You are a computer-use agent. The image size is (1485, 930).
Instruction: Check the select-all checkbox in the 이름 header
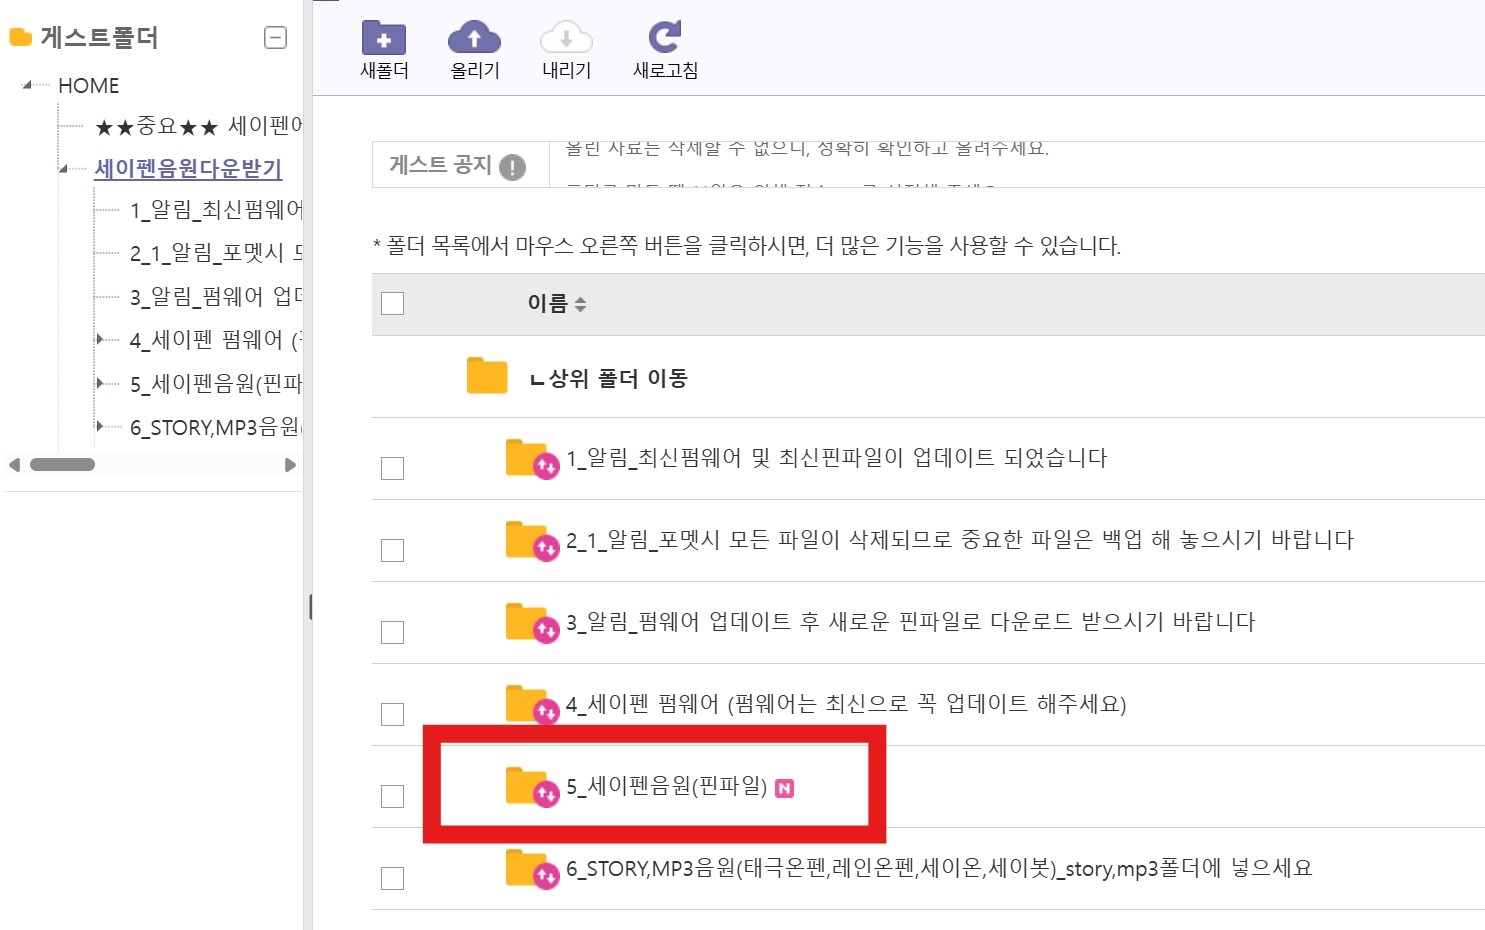coord(392,302)
